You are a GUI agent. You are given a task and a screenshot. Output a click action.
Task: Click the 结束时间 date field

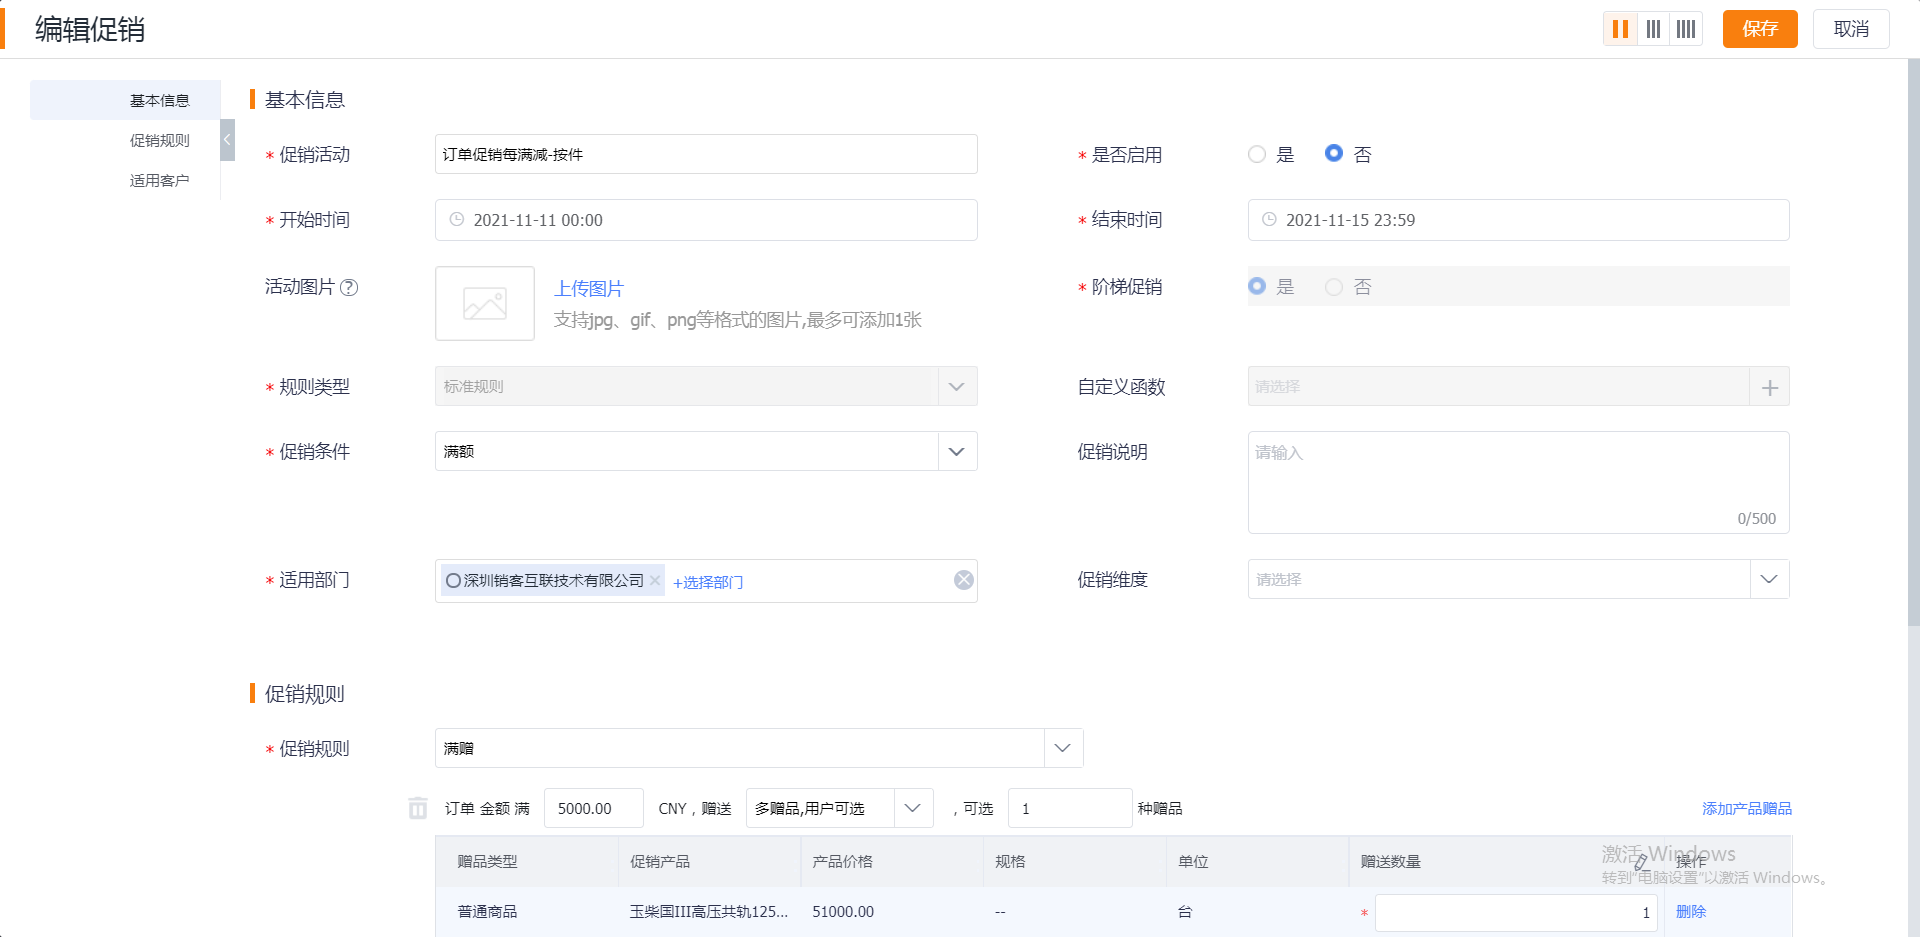[1518, 220]
